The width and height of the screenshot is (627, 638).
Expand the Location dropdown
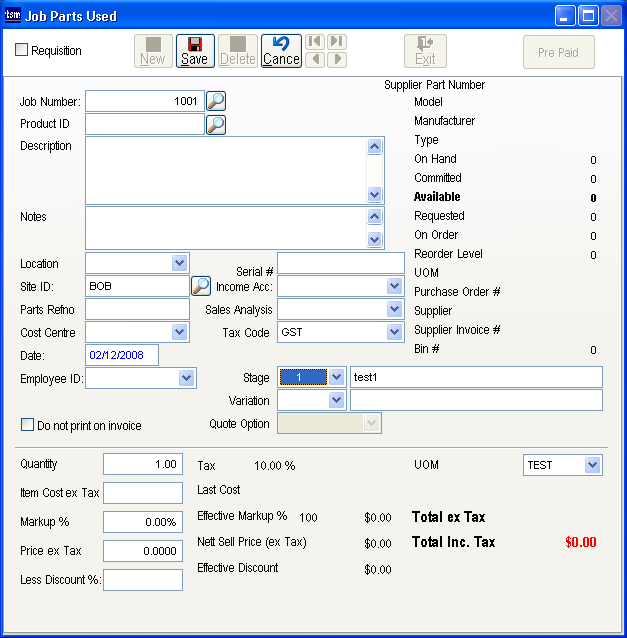179,263
